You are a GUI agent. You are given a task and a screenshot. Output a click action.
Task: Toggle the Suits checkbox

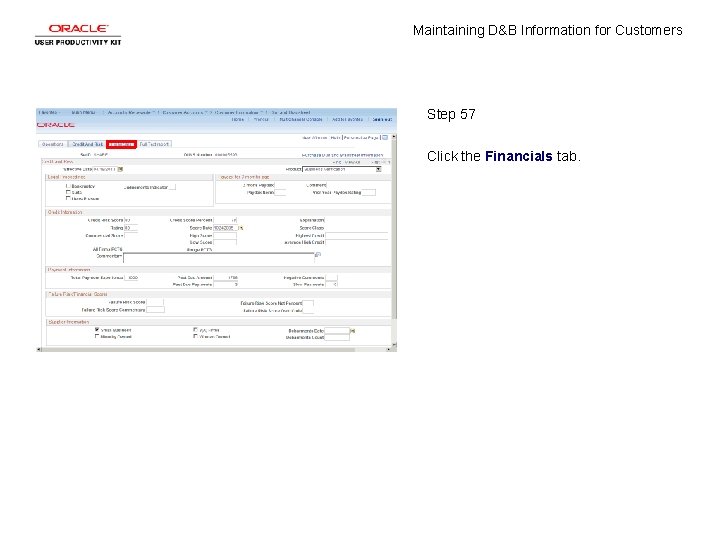68,192
